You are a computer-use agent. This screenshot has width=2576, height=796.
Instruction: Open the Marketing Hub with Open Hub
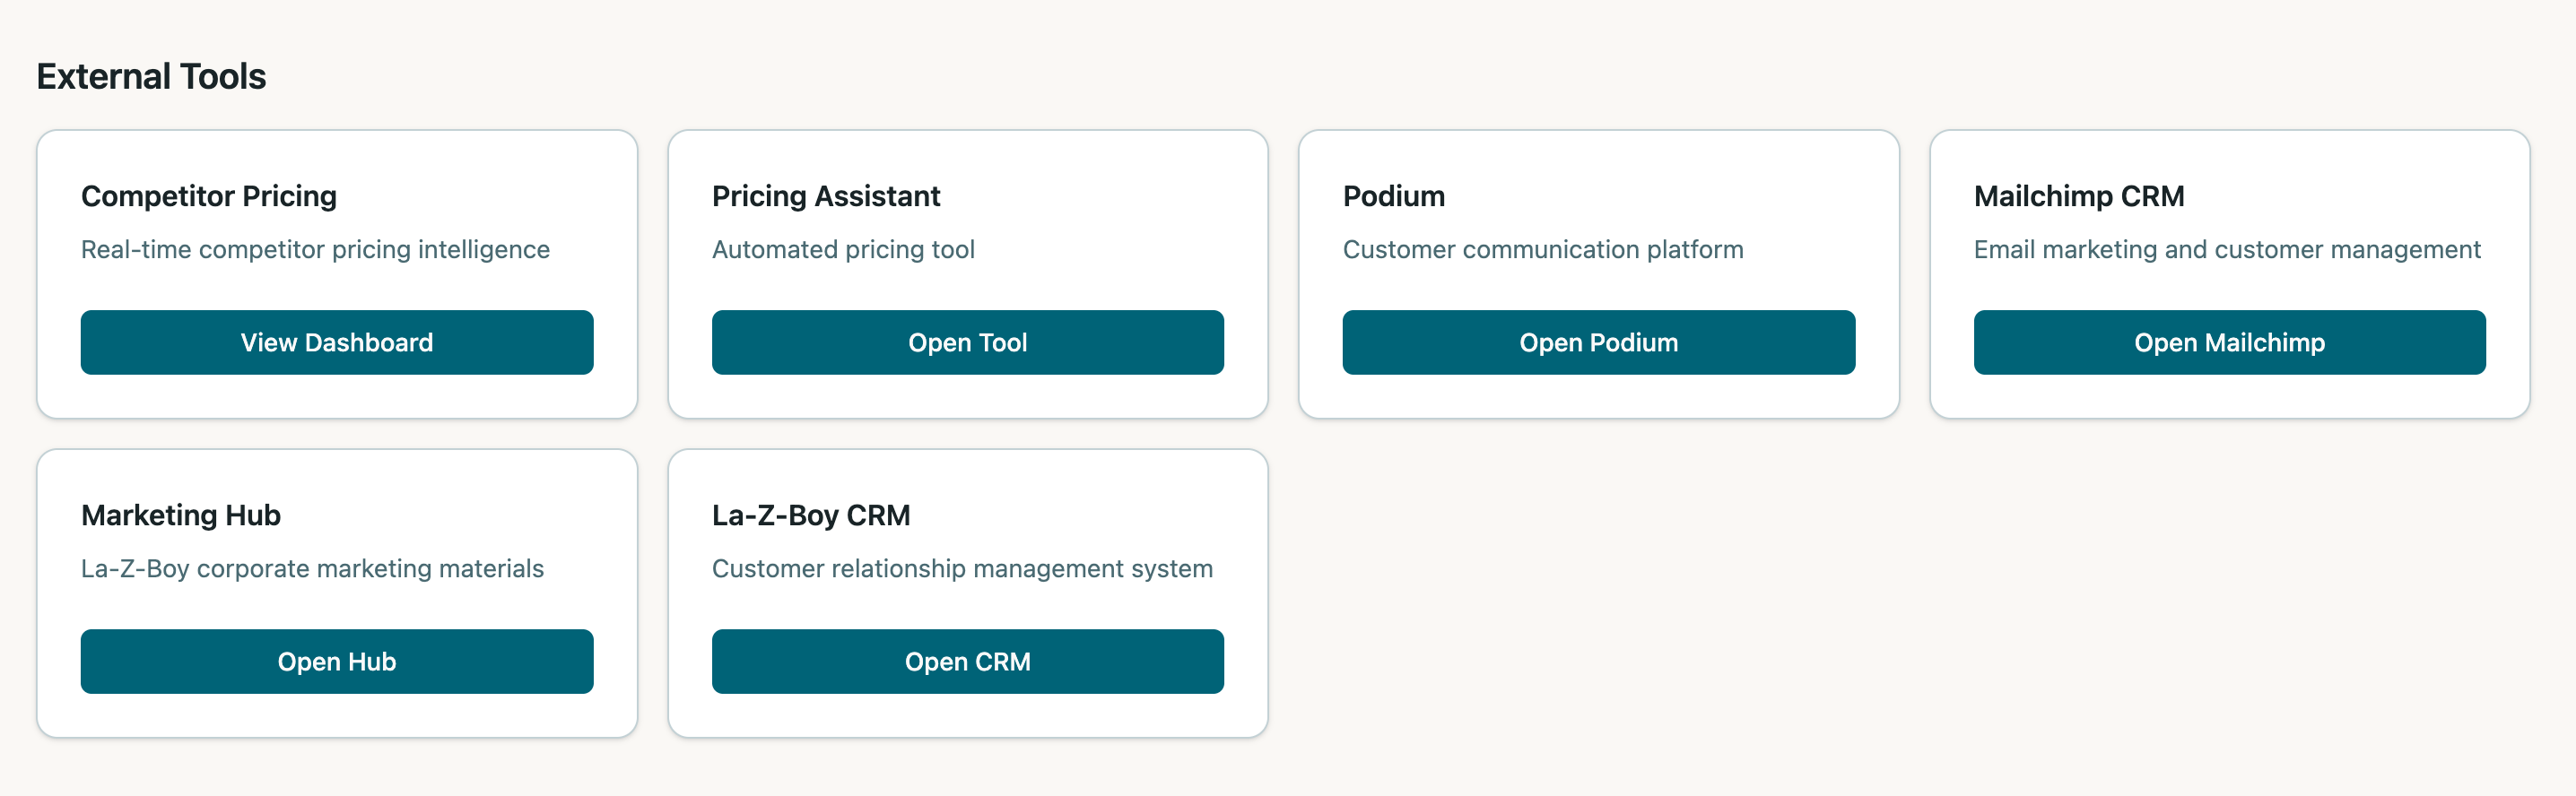pos(337,661)
